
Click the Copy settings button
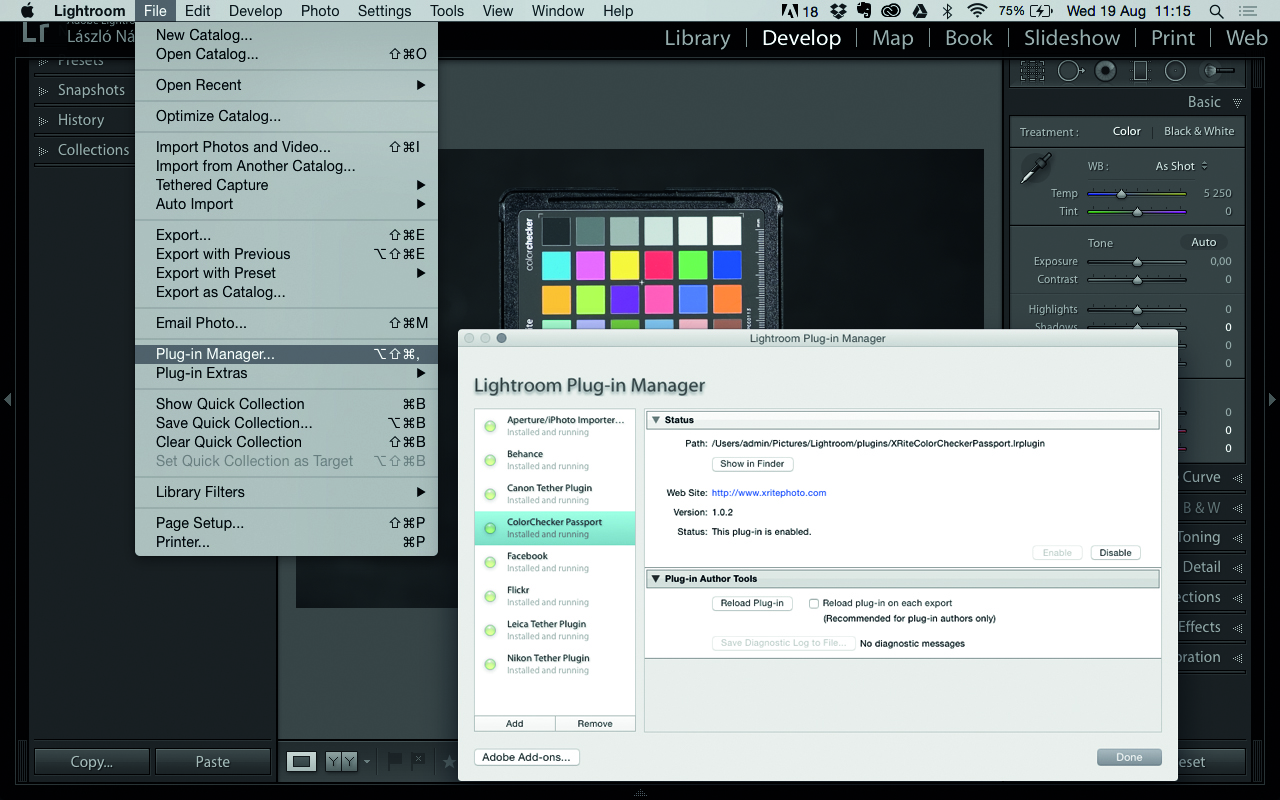click(91, 762)
